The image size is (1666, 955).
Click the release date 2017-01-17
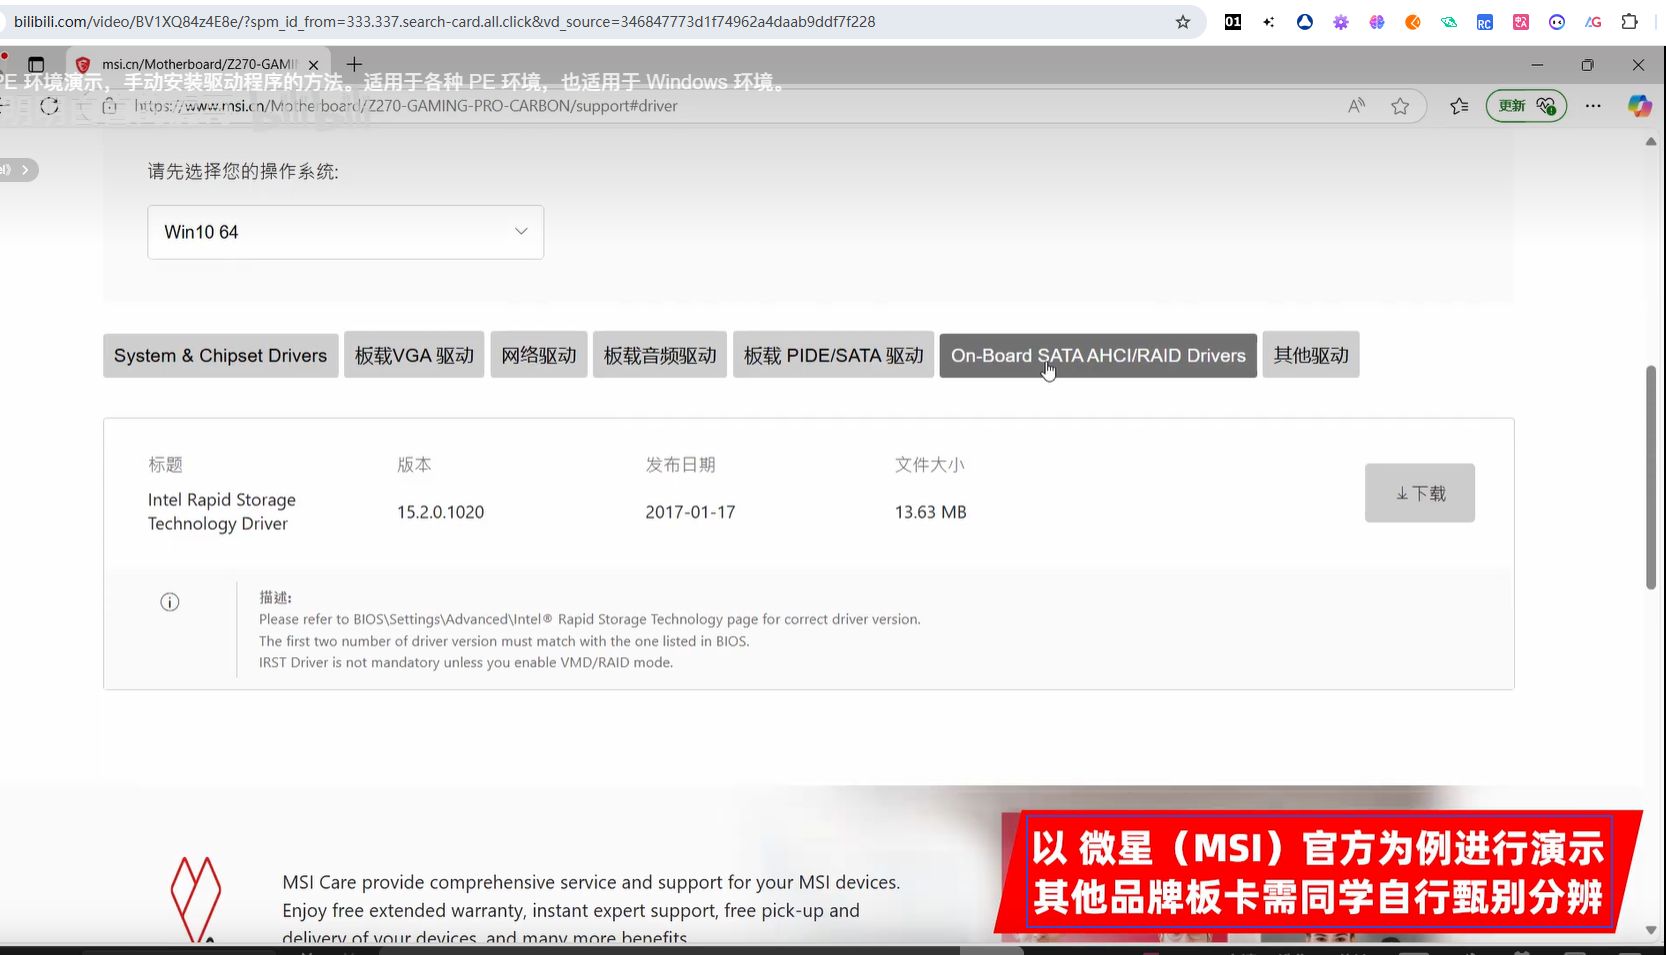point(690,512)
